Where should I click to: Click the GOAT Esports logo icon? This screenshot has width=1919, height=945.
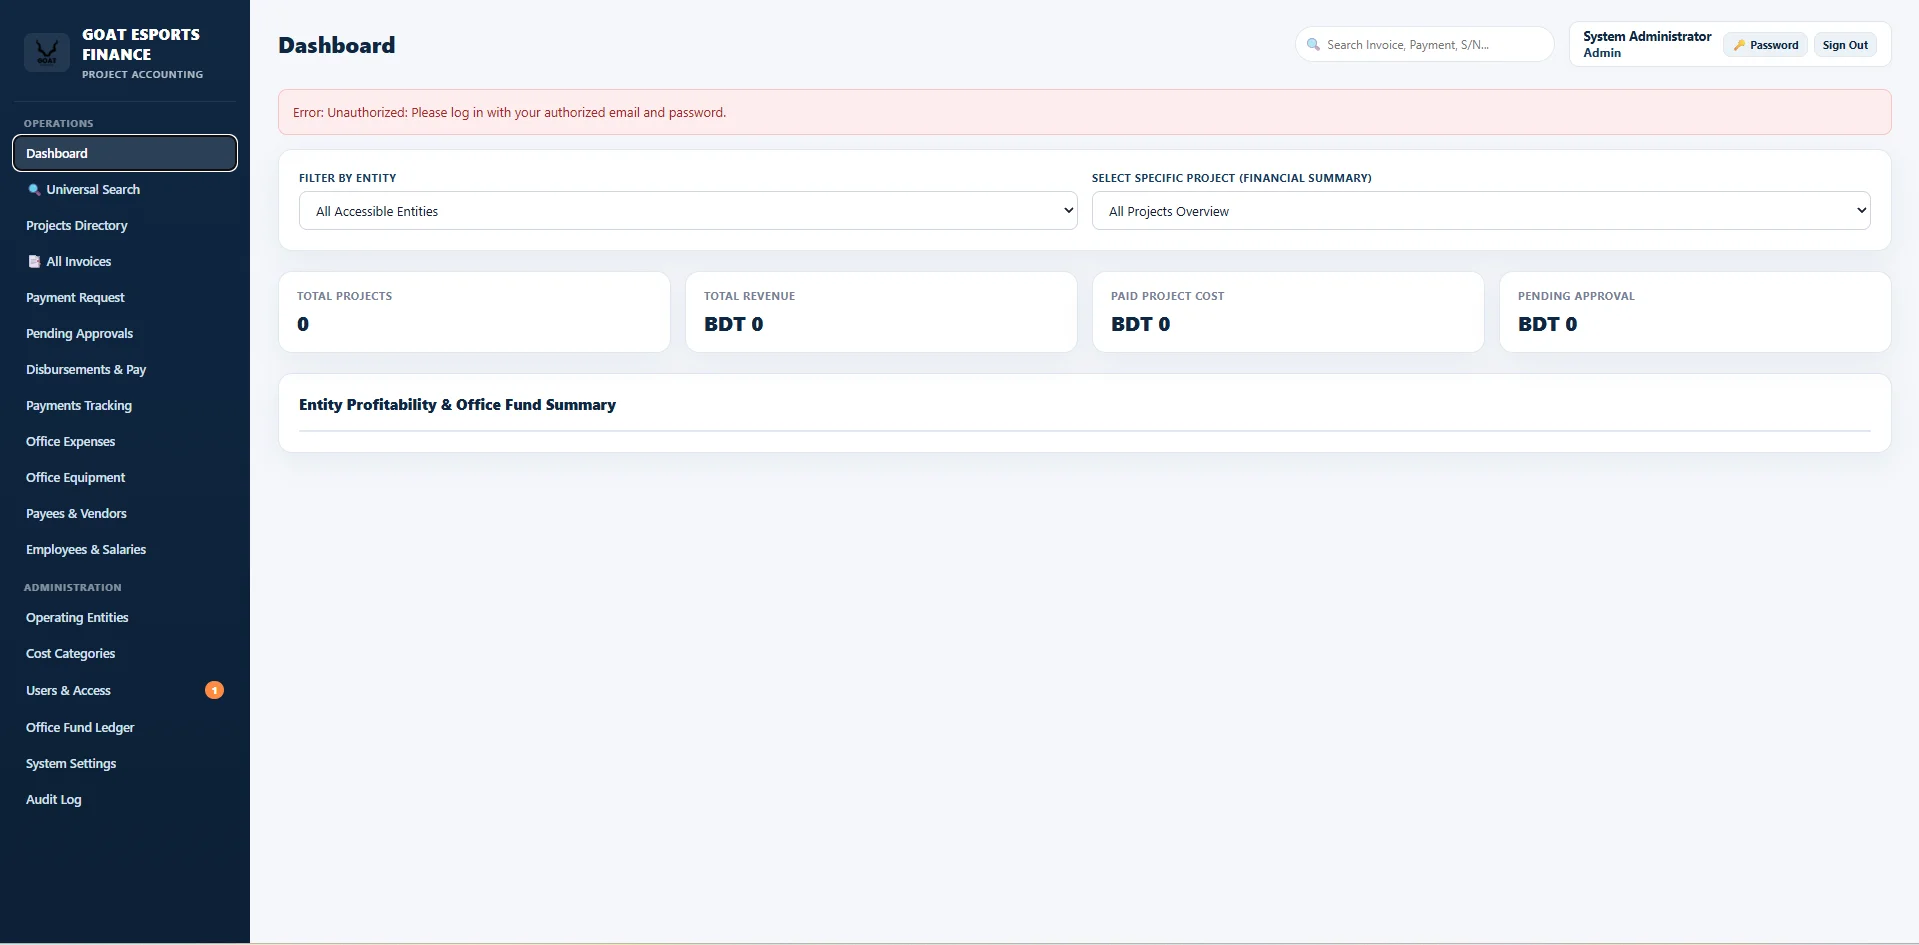pyautogui.click(x=47, y=52)
